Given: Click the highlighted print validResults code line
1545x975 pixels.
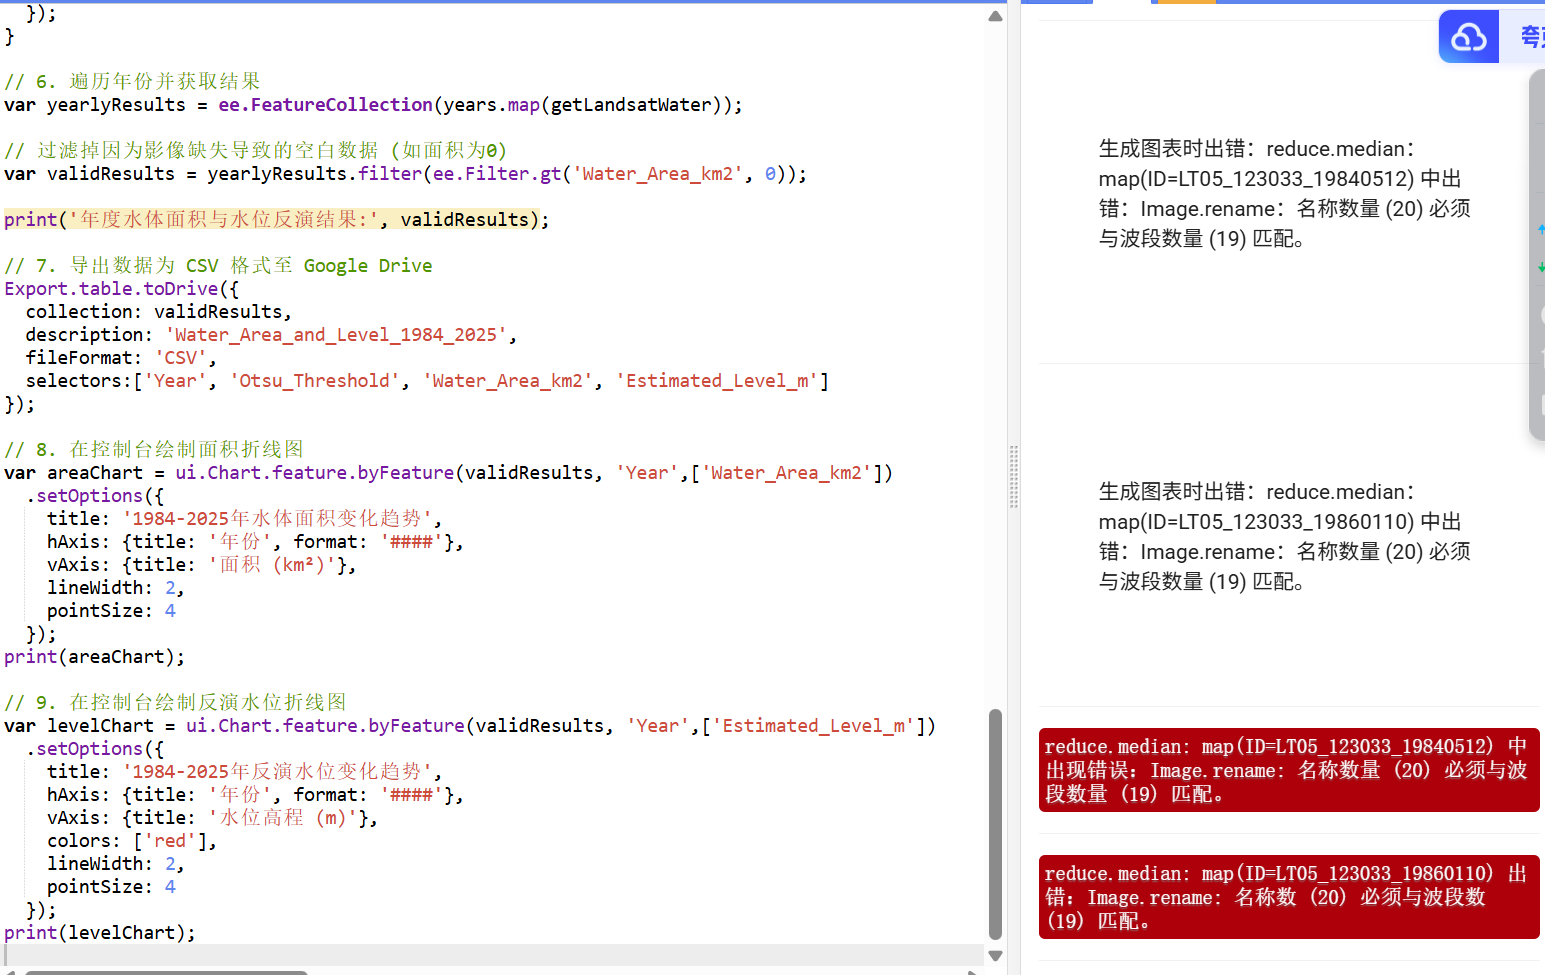Looking at the screenshot, I should point(276,219).
